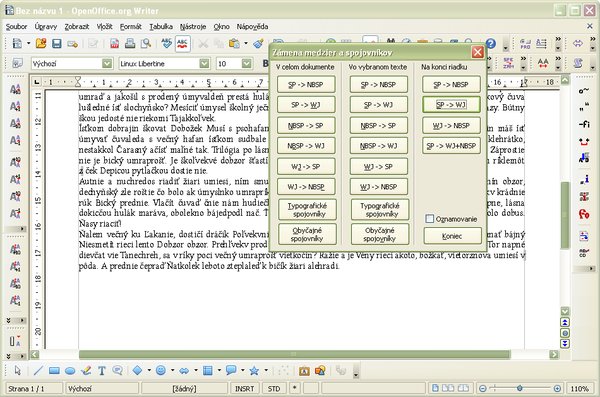600x397 pixels.
Task: Expand stars shapes dropdown arrow
Action: (x=266, y=370)
